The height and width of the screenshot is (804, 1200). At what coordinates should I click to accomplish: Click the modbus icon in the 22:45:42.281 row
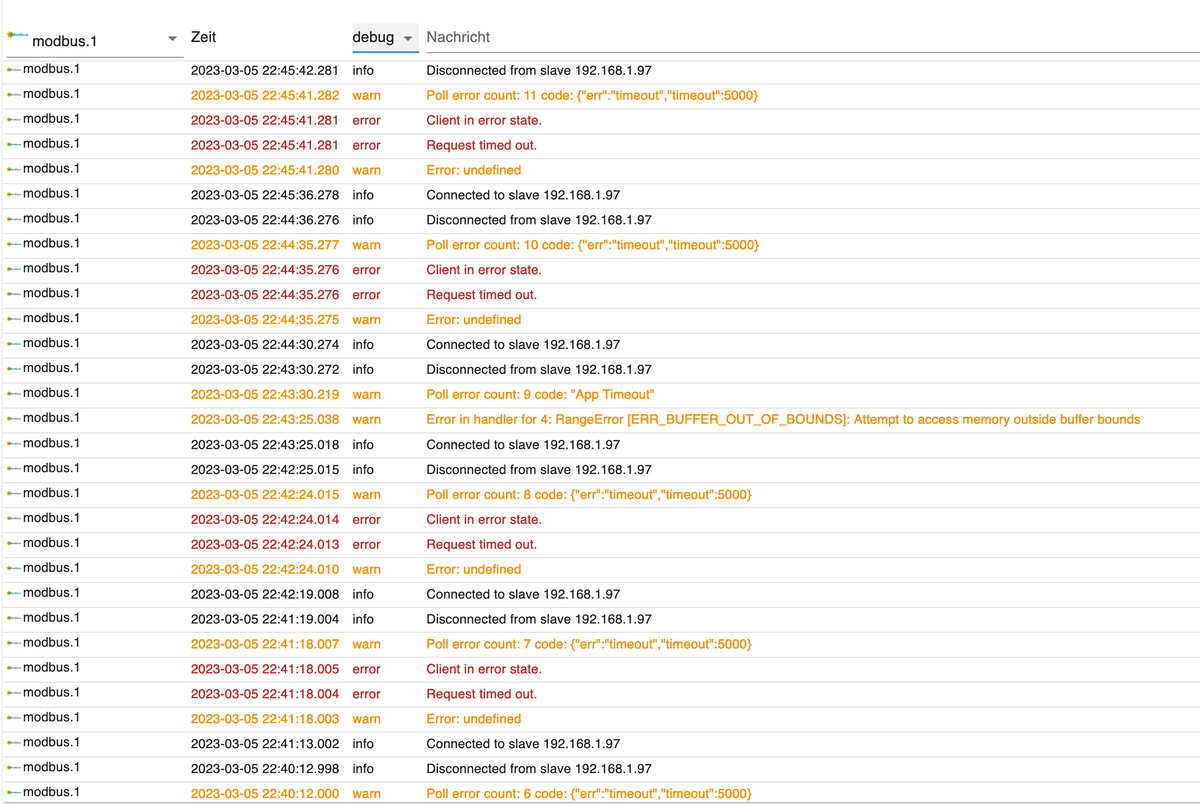[x=14, y=70]
